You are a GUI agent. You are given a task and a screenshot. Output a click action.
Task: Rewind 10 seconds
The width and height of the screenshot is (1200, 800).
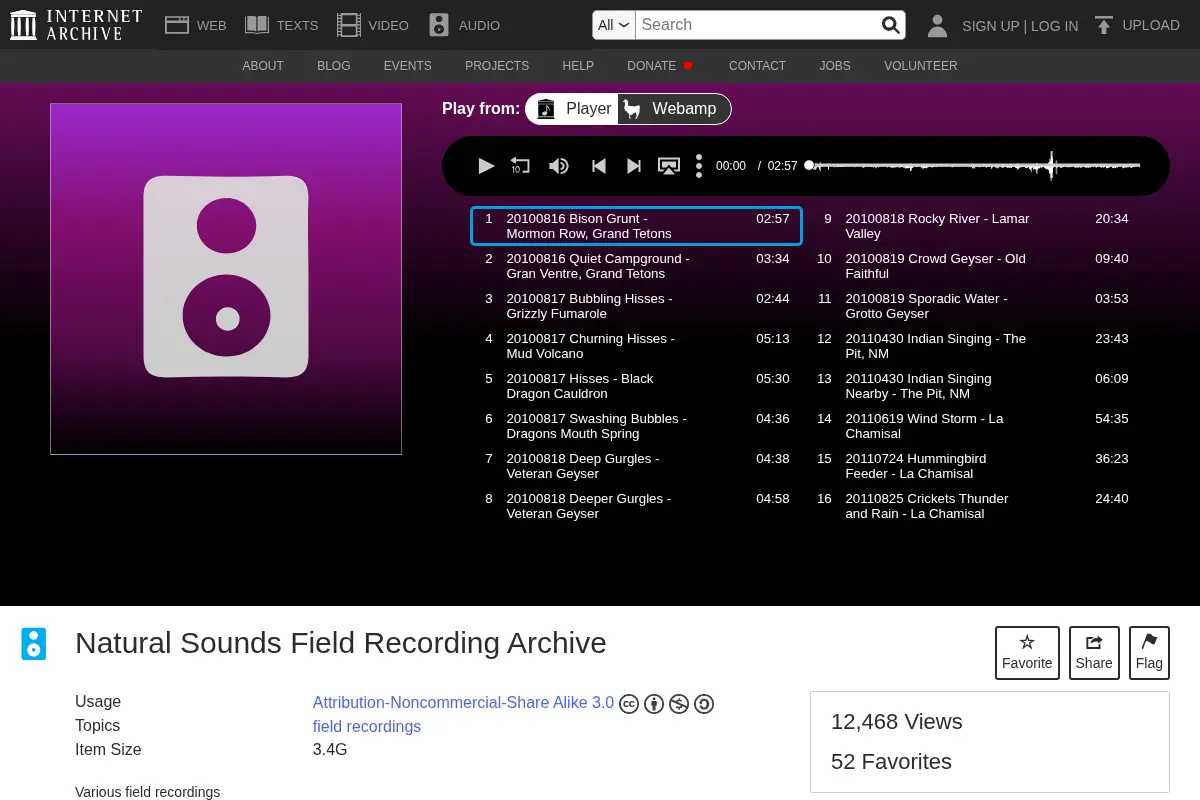(x=520, y=166)
